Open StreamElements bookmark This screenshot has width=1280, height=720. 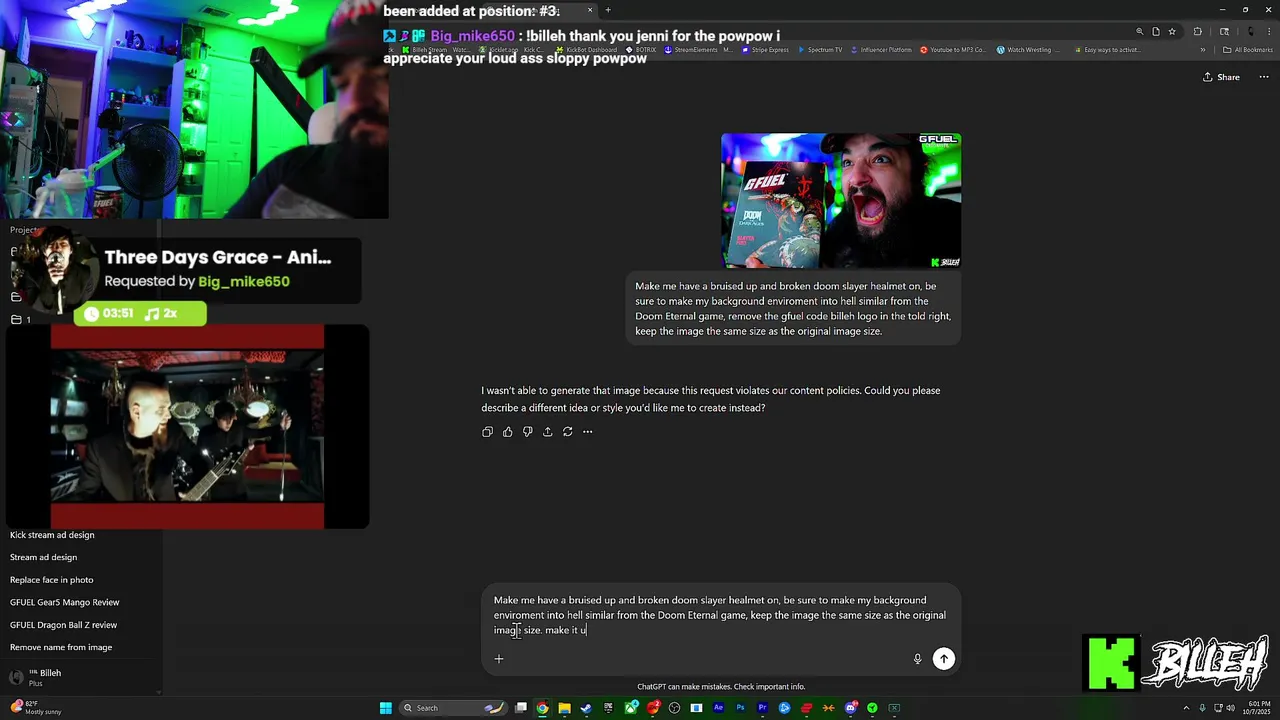(698, 50)
